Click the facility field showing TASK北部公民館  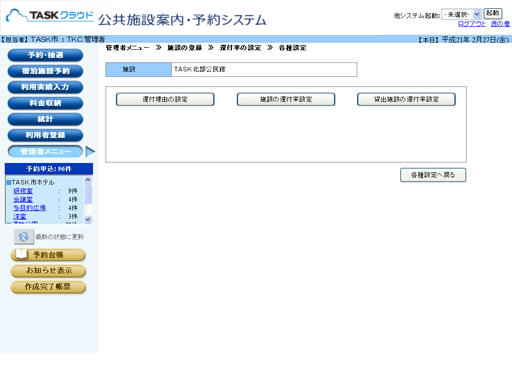click(264, 69)
